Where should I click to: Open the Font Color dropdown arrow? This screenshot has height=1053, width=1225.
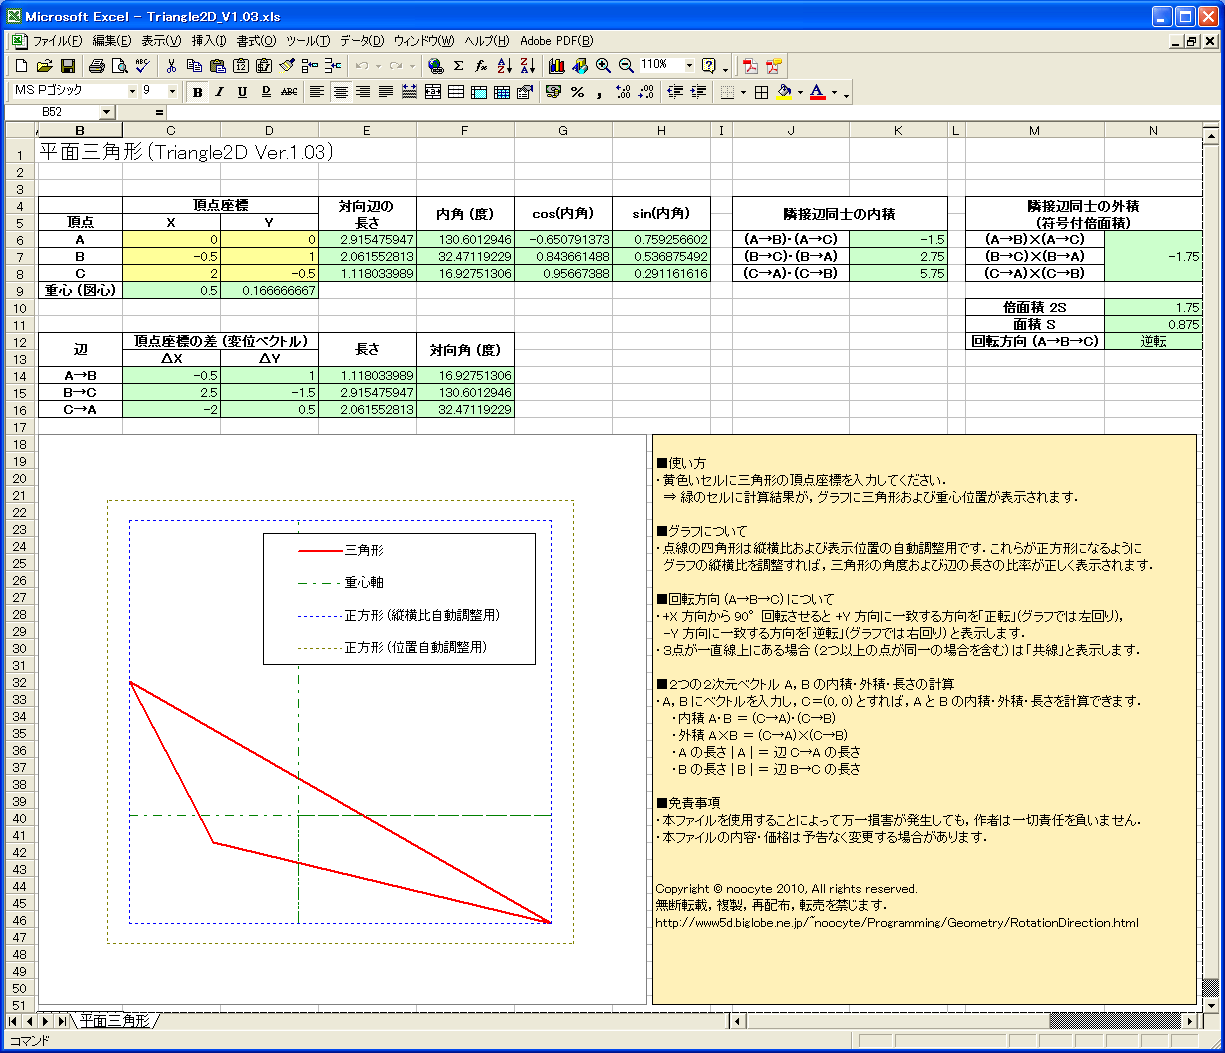(834, 92)
